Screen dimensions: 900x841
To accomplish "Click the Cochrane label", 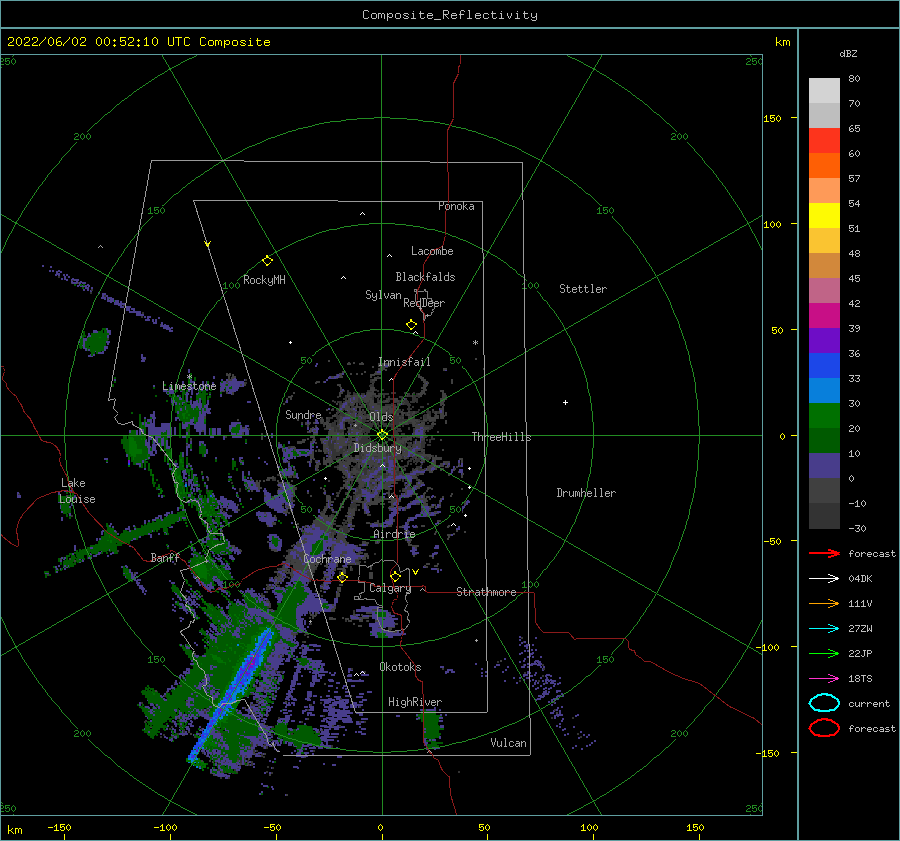I will pos(327,559).
